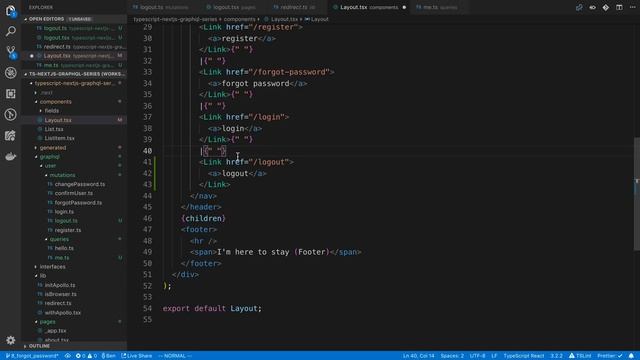Image resolution: width=640 pixels, height=360 pixels.
Task: Click the errors count in status bar
Action: [x=81, y=356]
